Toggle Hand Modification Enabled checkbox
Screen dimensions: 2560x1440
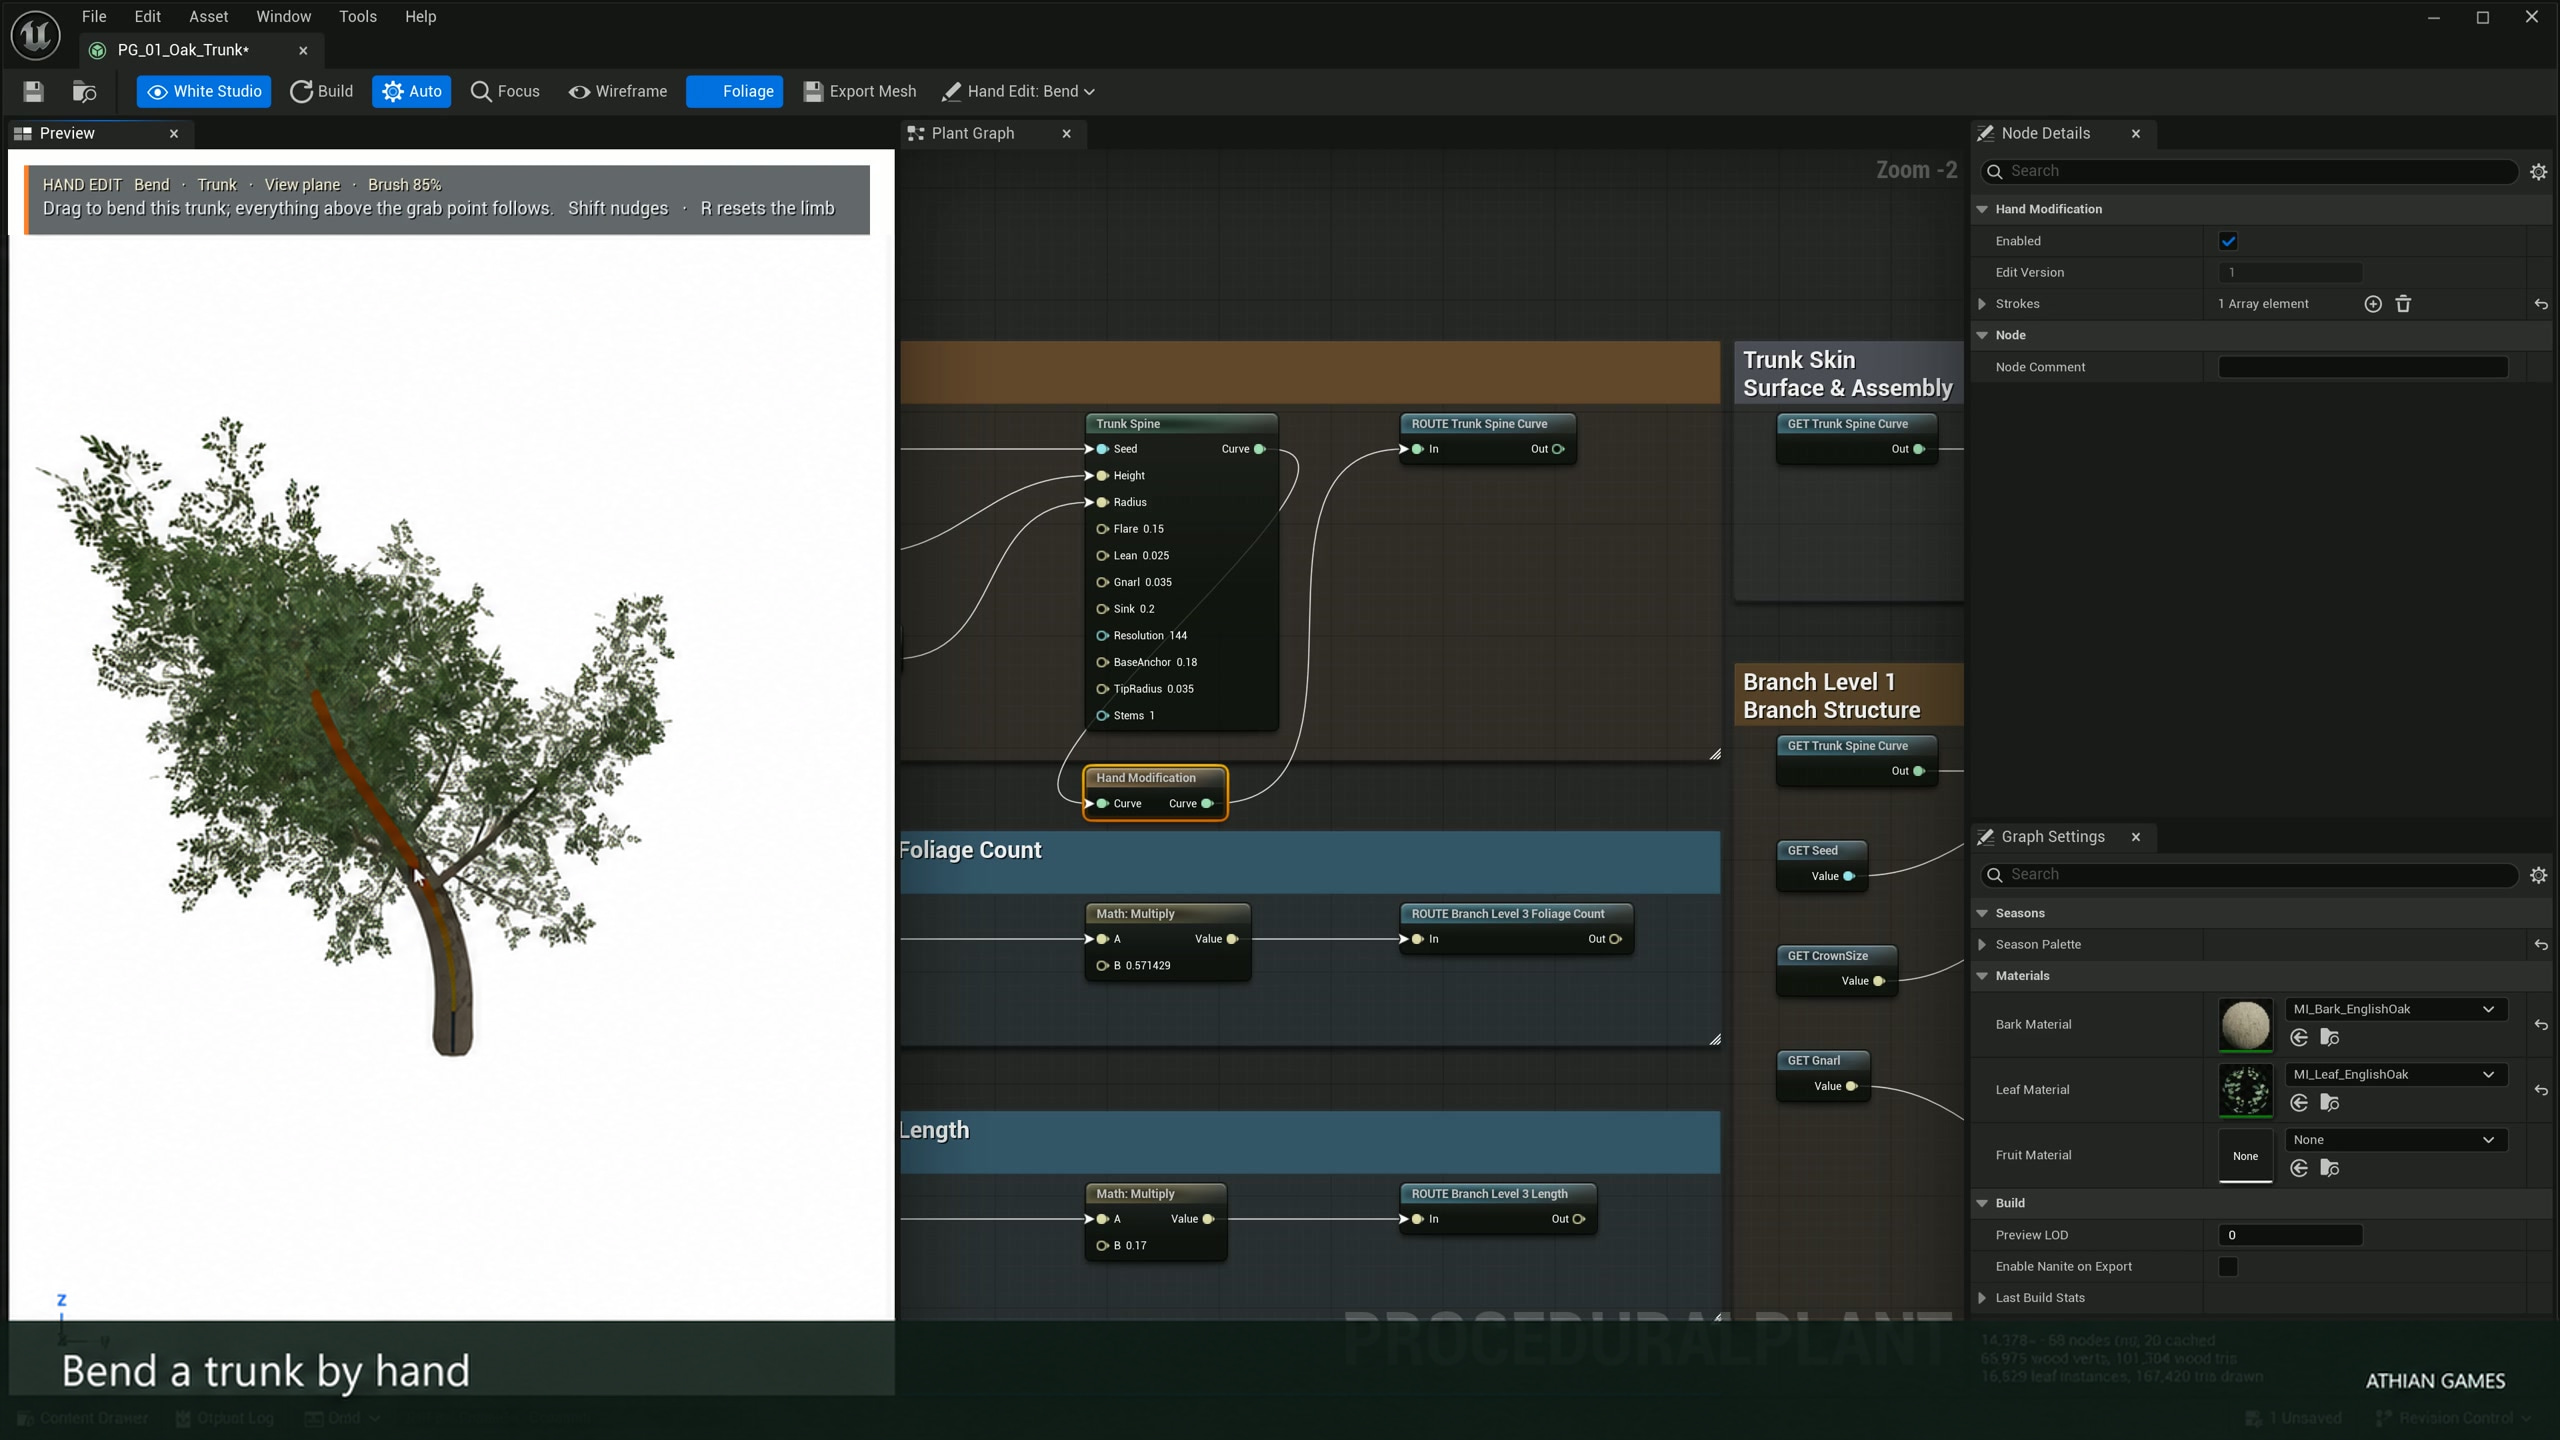pos(2228,241)
